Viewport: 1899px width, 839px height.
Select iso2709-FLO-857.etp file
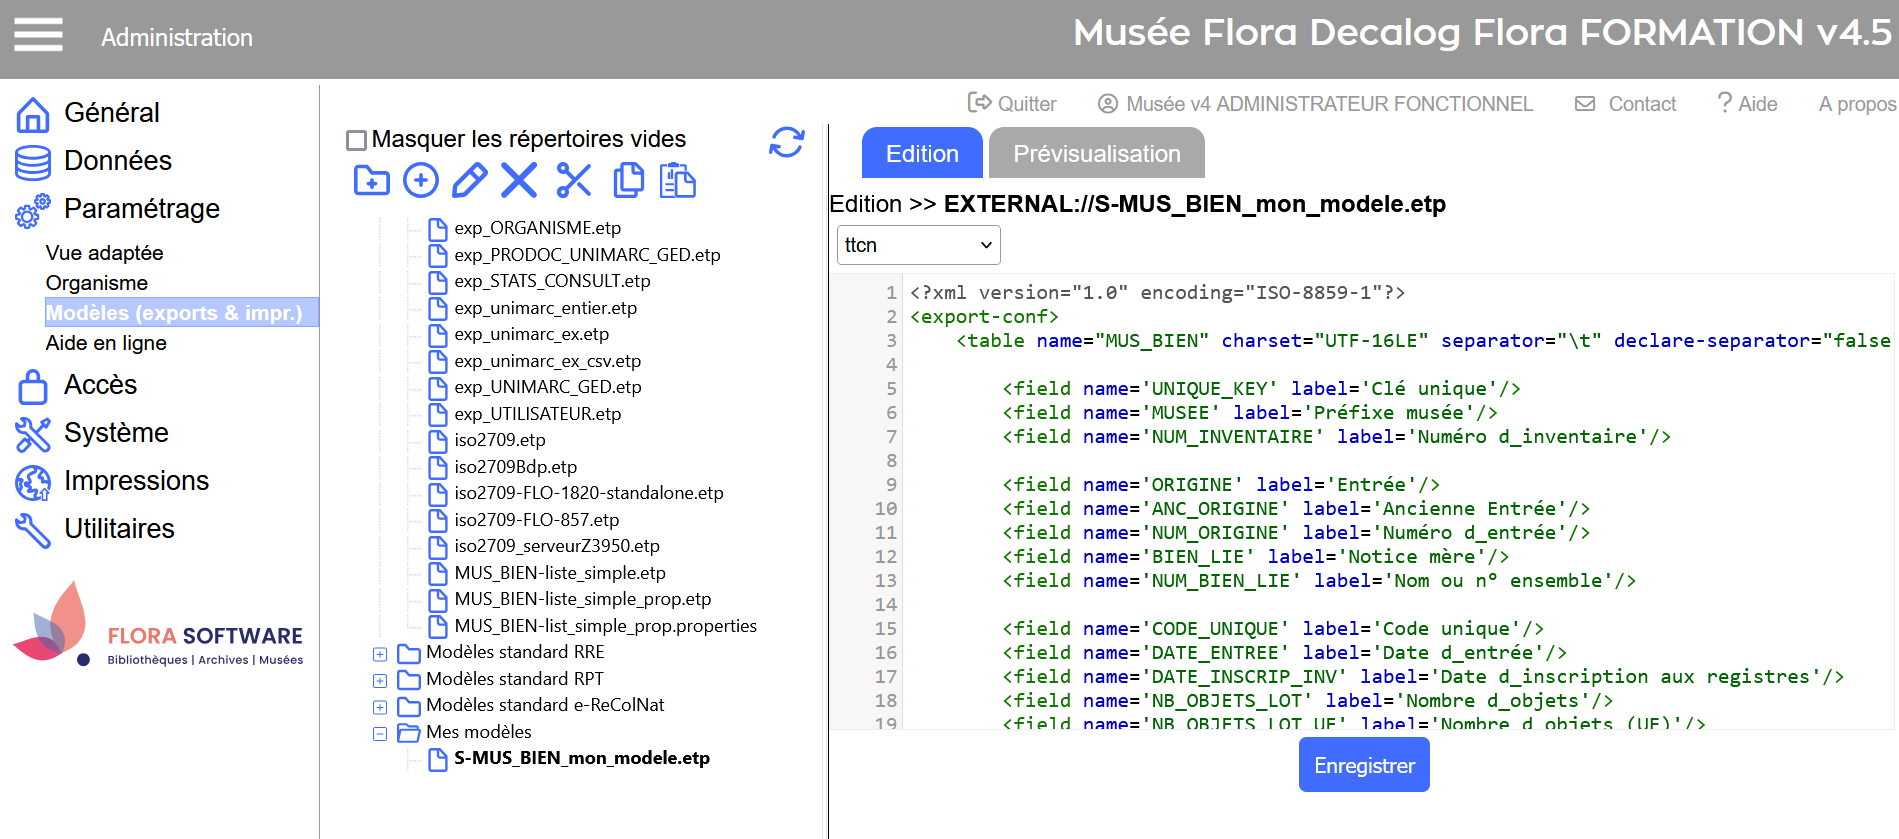pos(536,521)
